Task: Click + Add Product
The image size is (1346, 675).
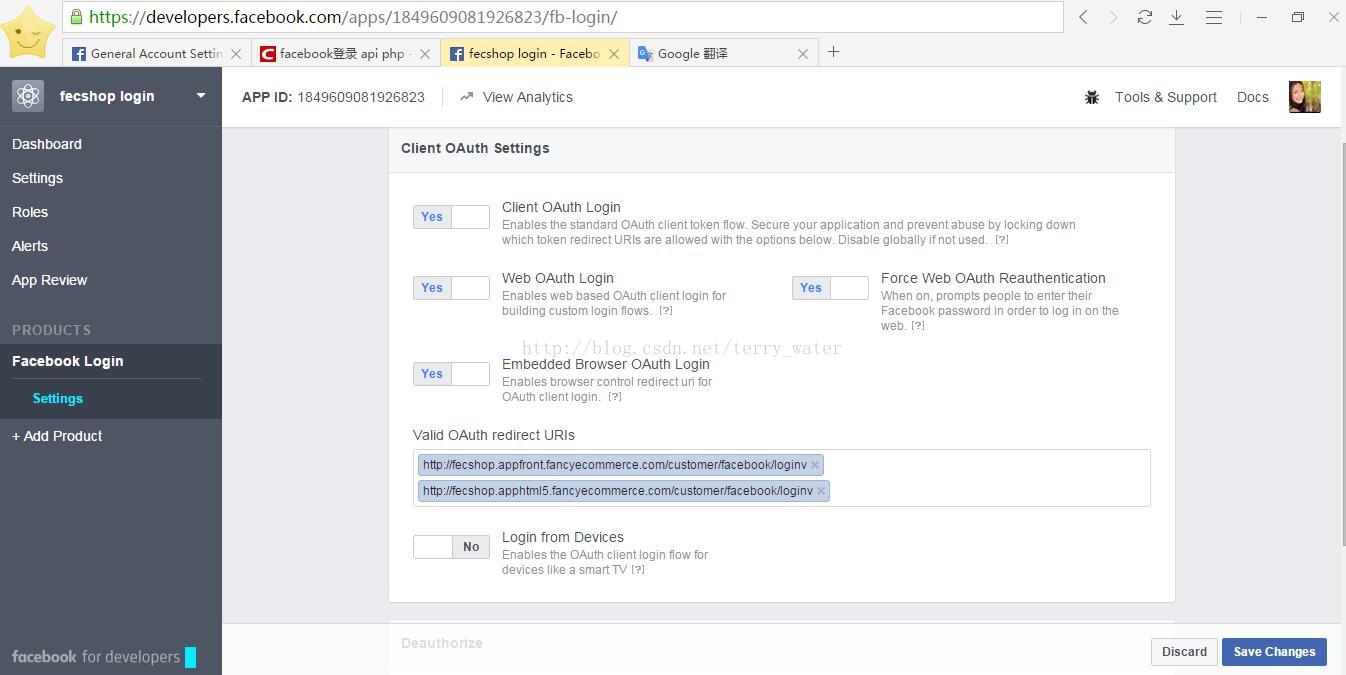Action: tap(57, 436)
